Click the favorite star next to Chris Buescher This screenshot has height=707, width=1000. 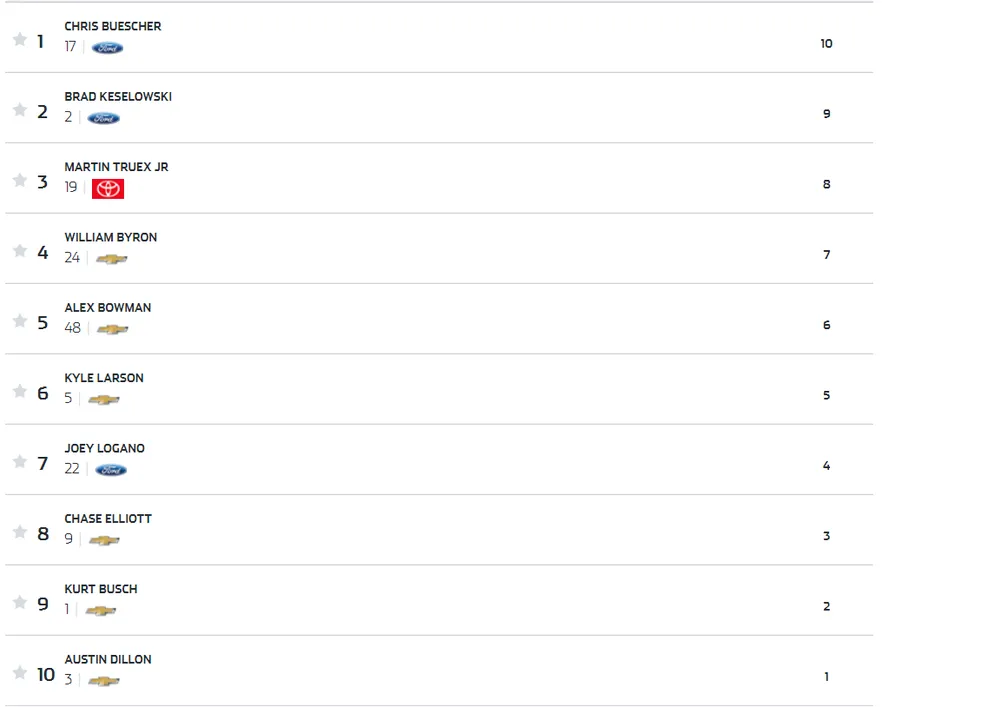point(19,40)
